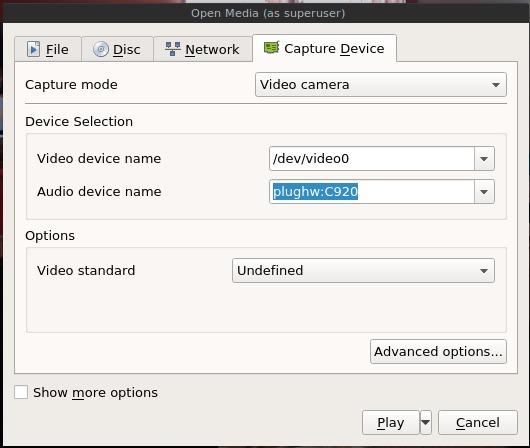
Task: Open the Network tab
Action: tap(202, 49)
